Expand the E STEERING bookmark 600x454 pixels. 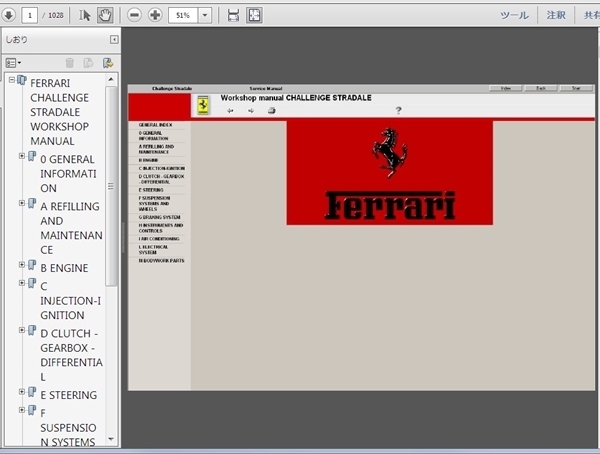[x=22, y=392]
